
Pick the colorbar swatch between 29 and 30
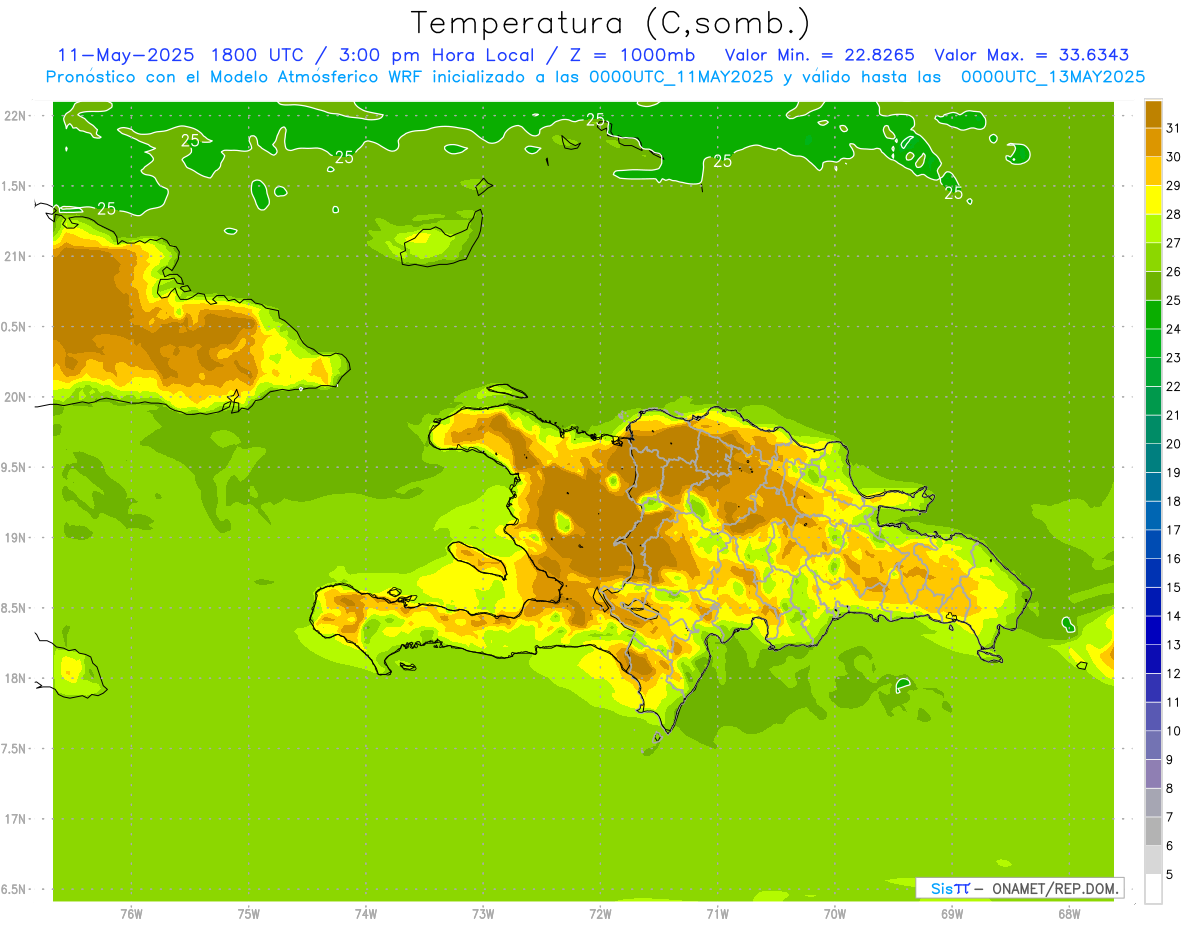tap(1153, 171)
